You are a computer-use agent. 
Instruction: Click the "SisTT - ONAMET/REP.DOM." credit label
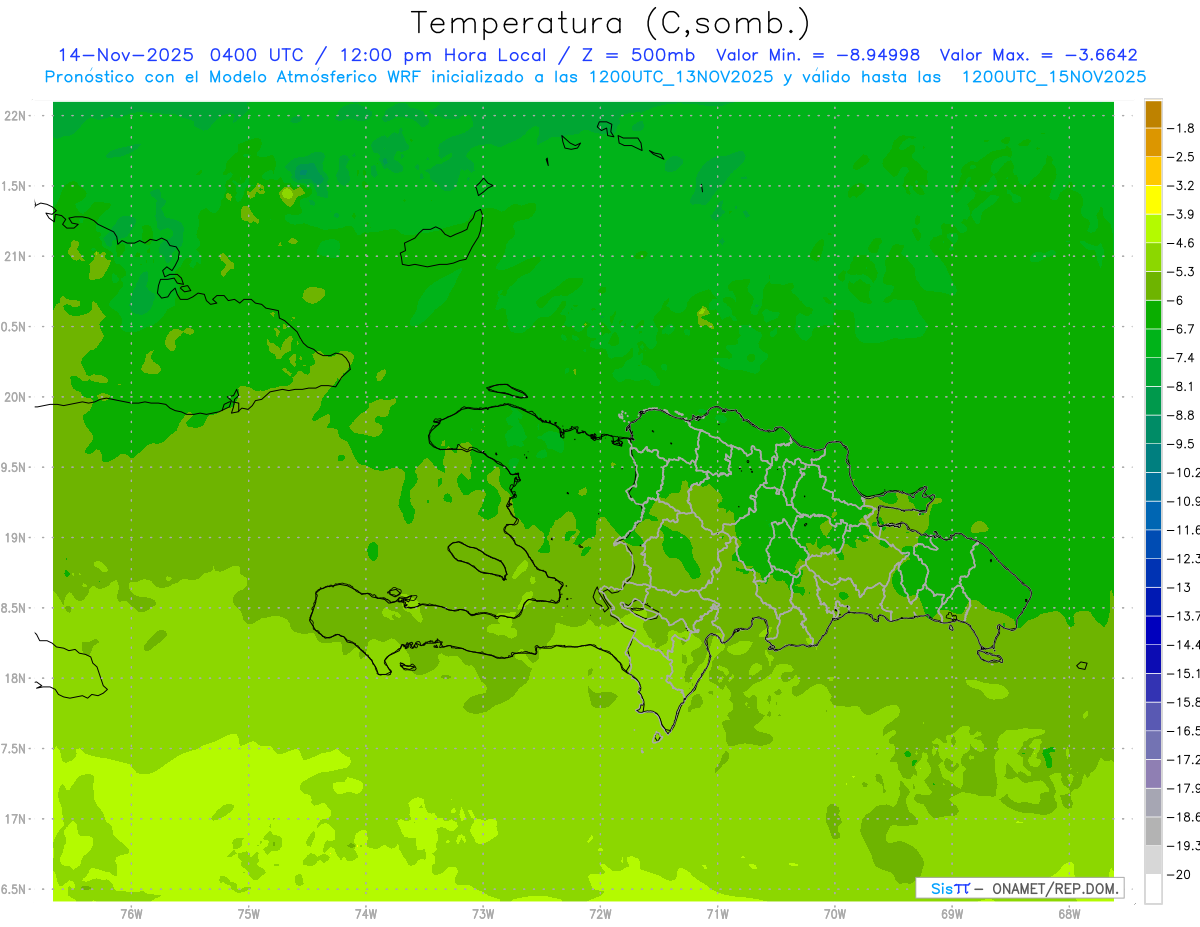(1019, 888)
